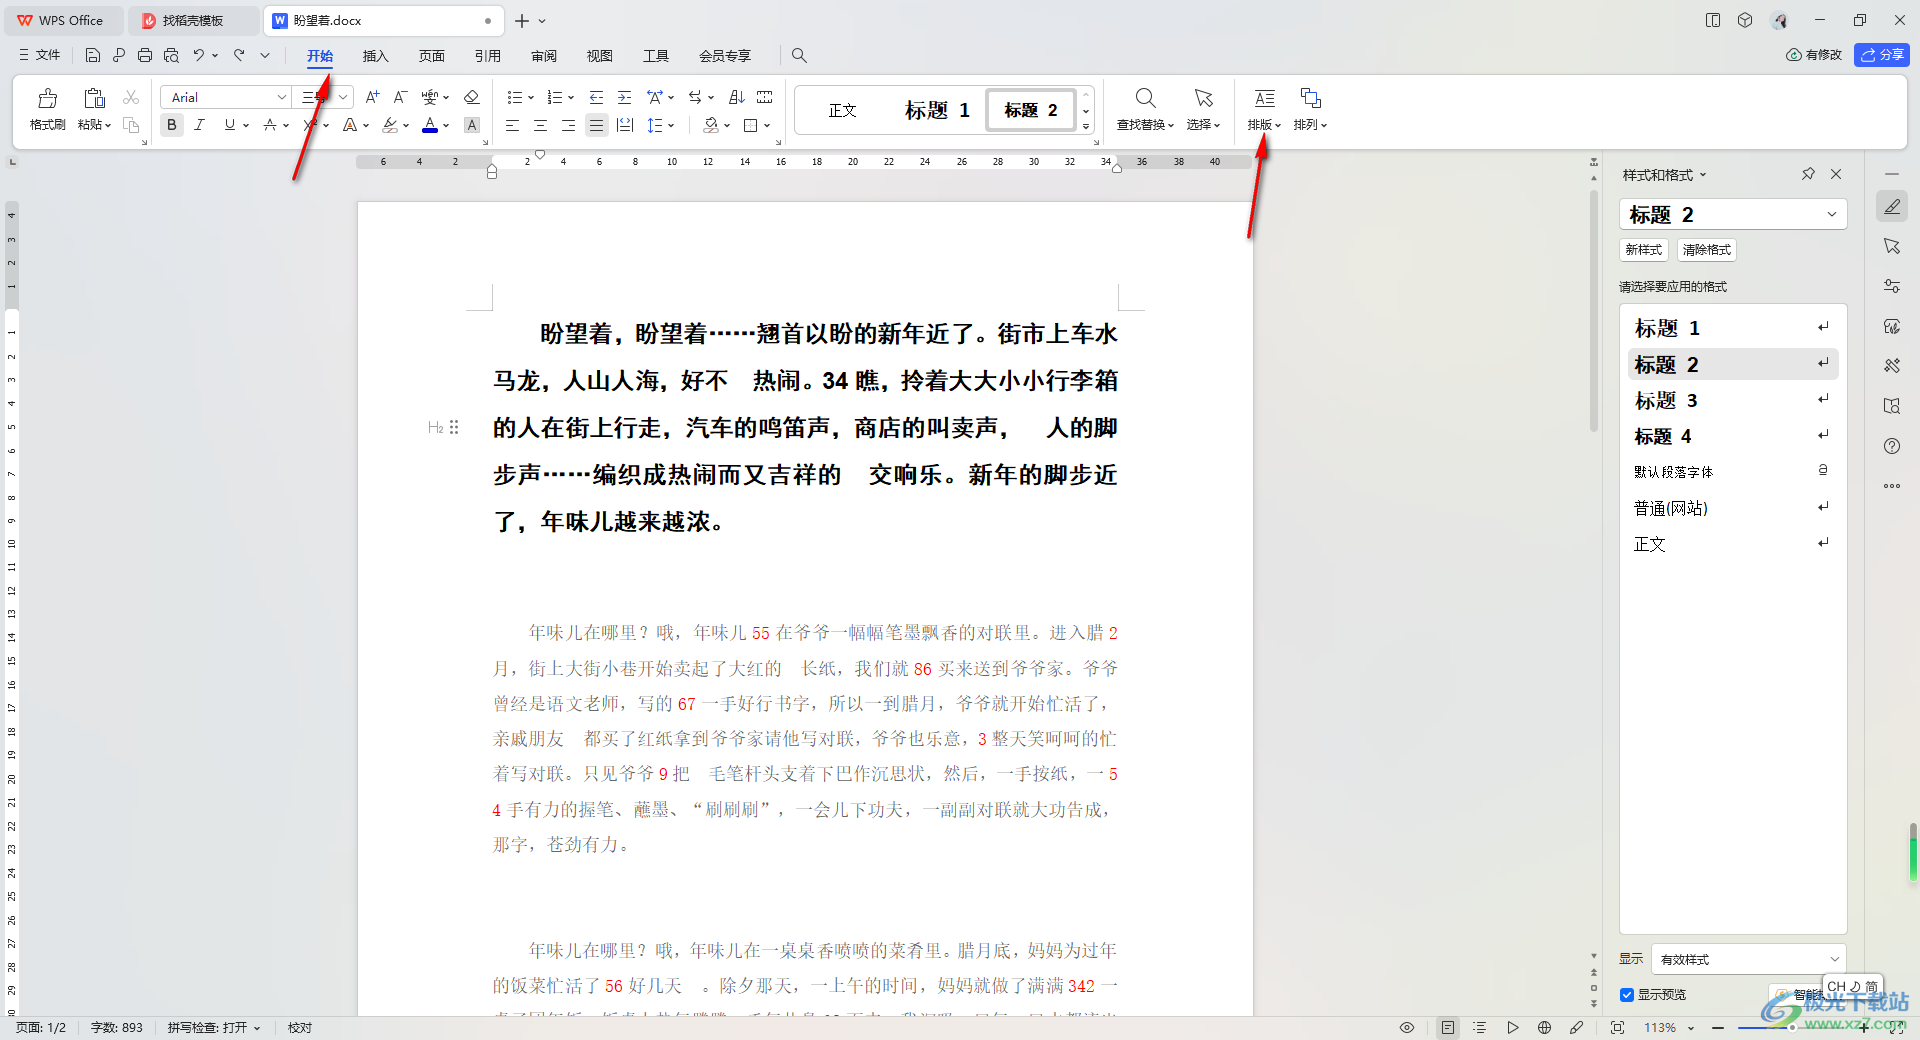Screen dimensions: 1920x1040
Task: Close the Styles and Formatting pane
Action: [1836, 174]
